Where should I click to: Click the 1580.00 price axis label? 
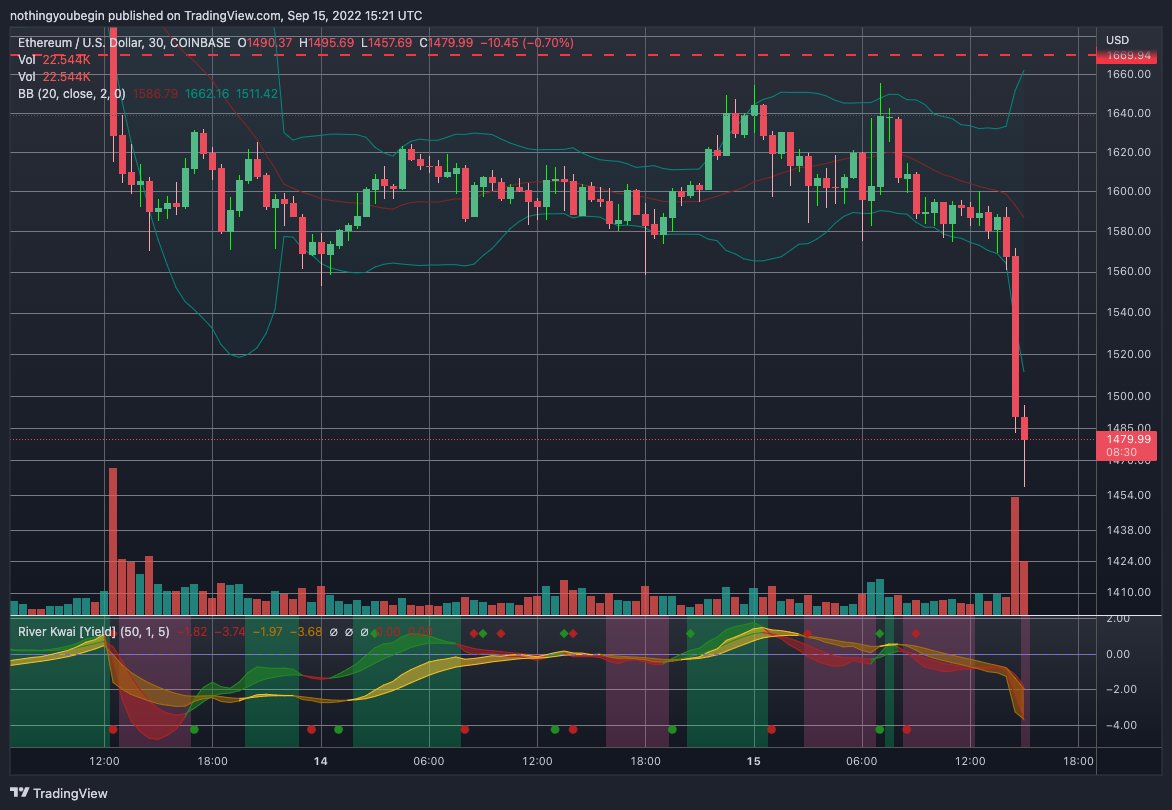coord(1128,231)
